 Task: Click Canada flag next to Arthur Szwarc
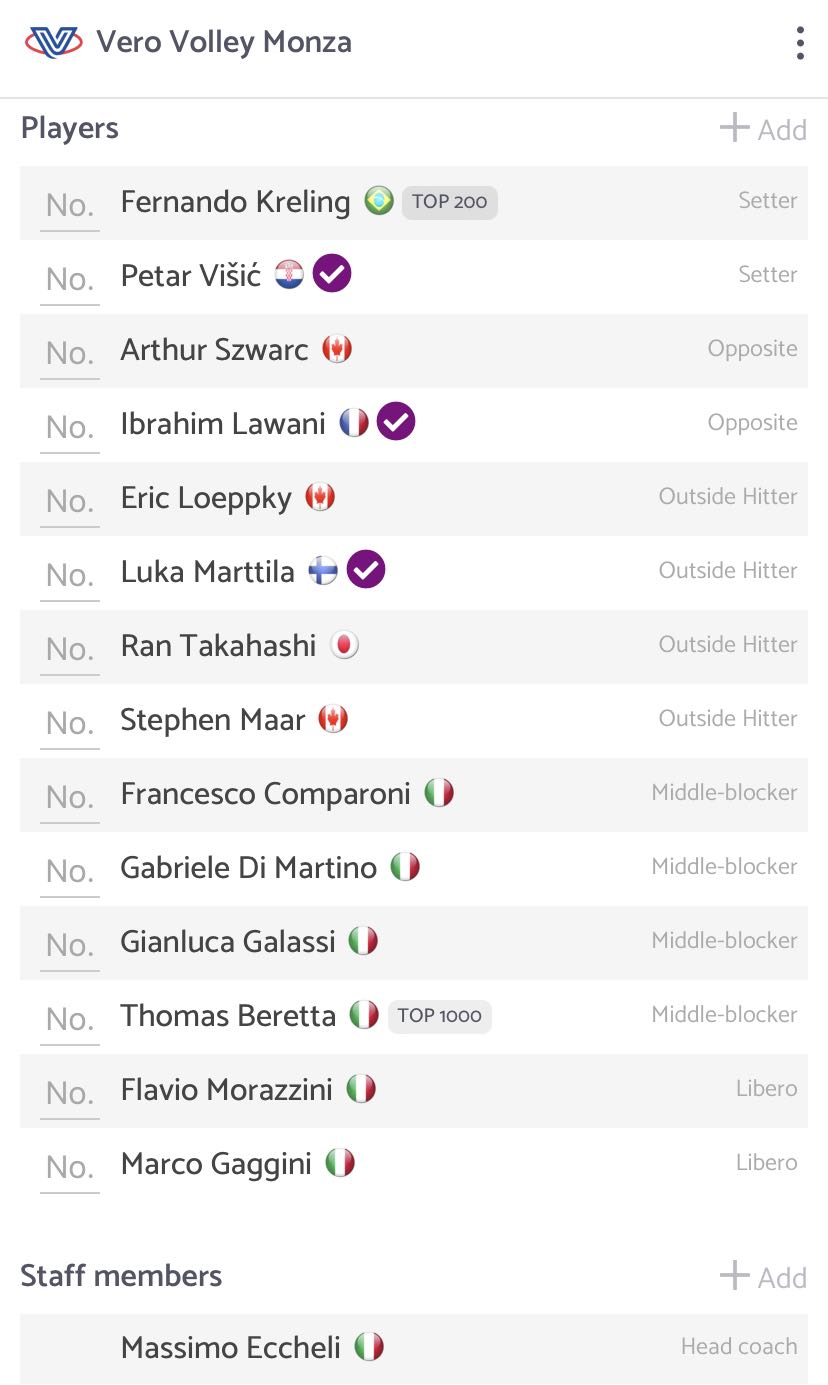click(x=337, y=349)
